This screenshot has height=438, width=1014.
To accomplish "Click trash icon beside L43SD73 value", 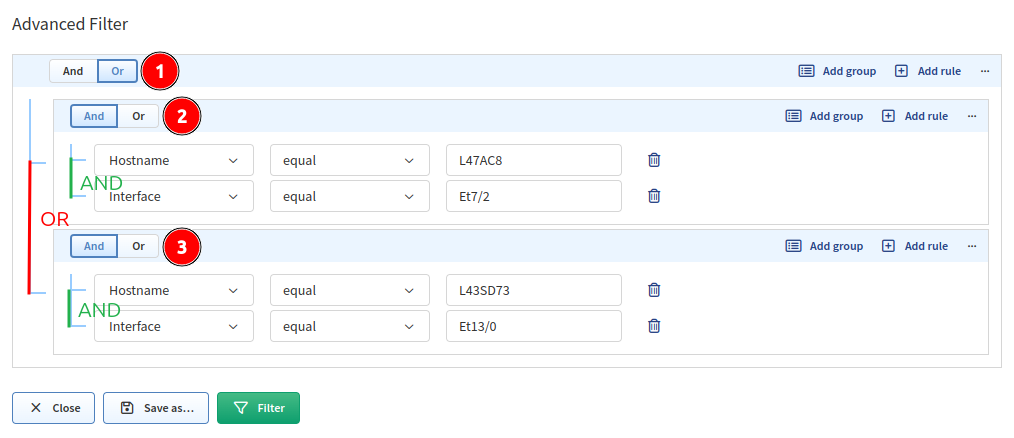I will (654, 290).
